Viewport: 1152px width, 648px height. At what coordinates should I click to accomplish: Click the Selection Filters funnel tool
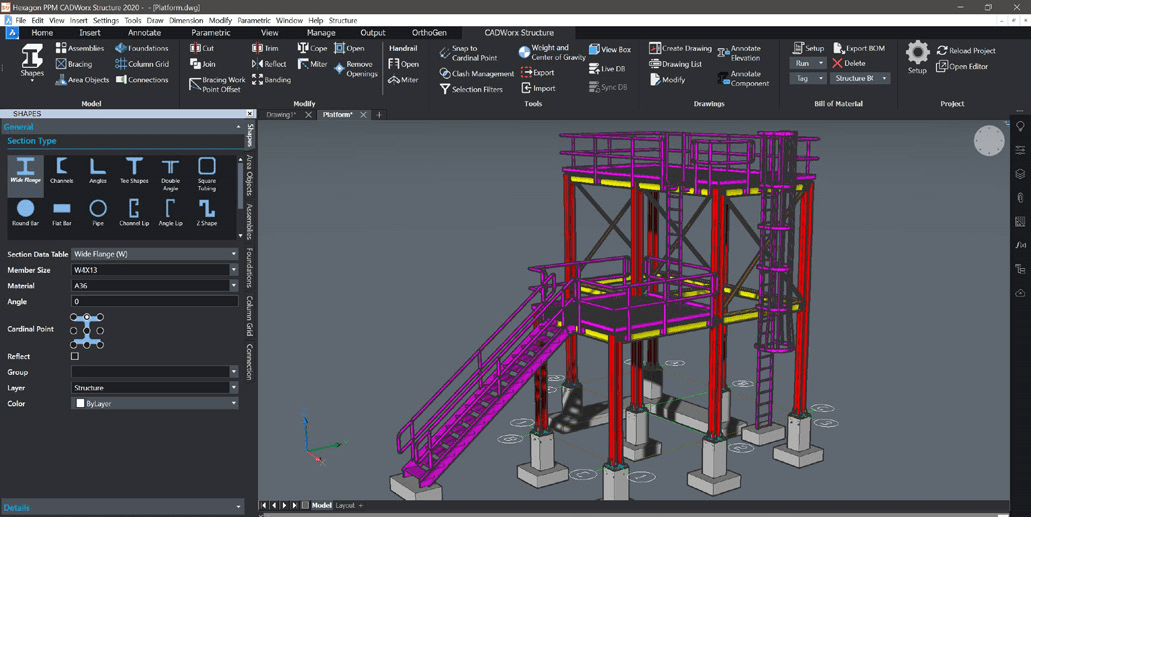pyautogui.click(x=471, y=90)
